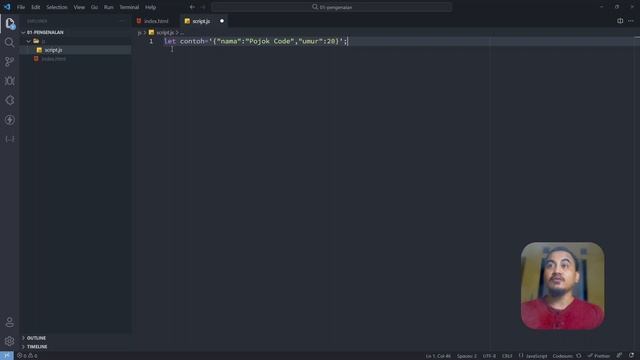The height and width of the screenshot is (360, 640).
Task: Click the js folder icon in explorer
Action: pyautogui.click(x=36, y=41)
